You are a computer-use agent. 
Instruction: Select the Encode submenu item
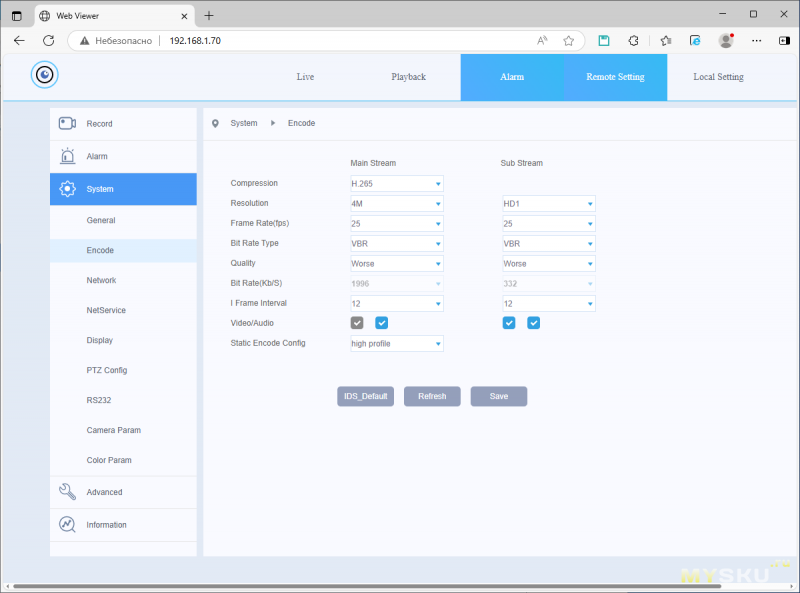click(123, 251)
